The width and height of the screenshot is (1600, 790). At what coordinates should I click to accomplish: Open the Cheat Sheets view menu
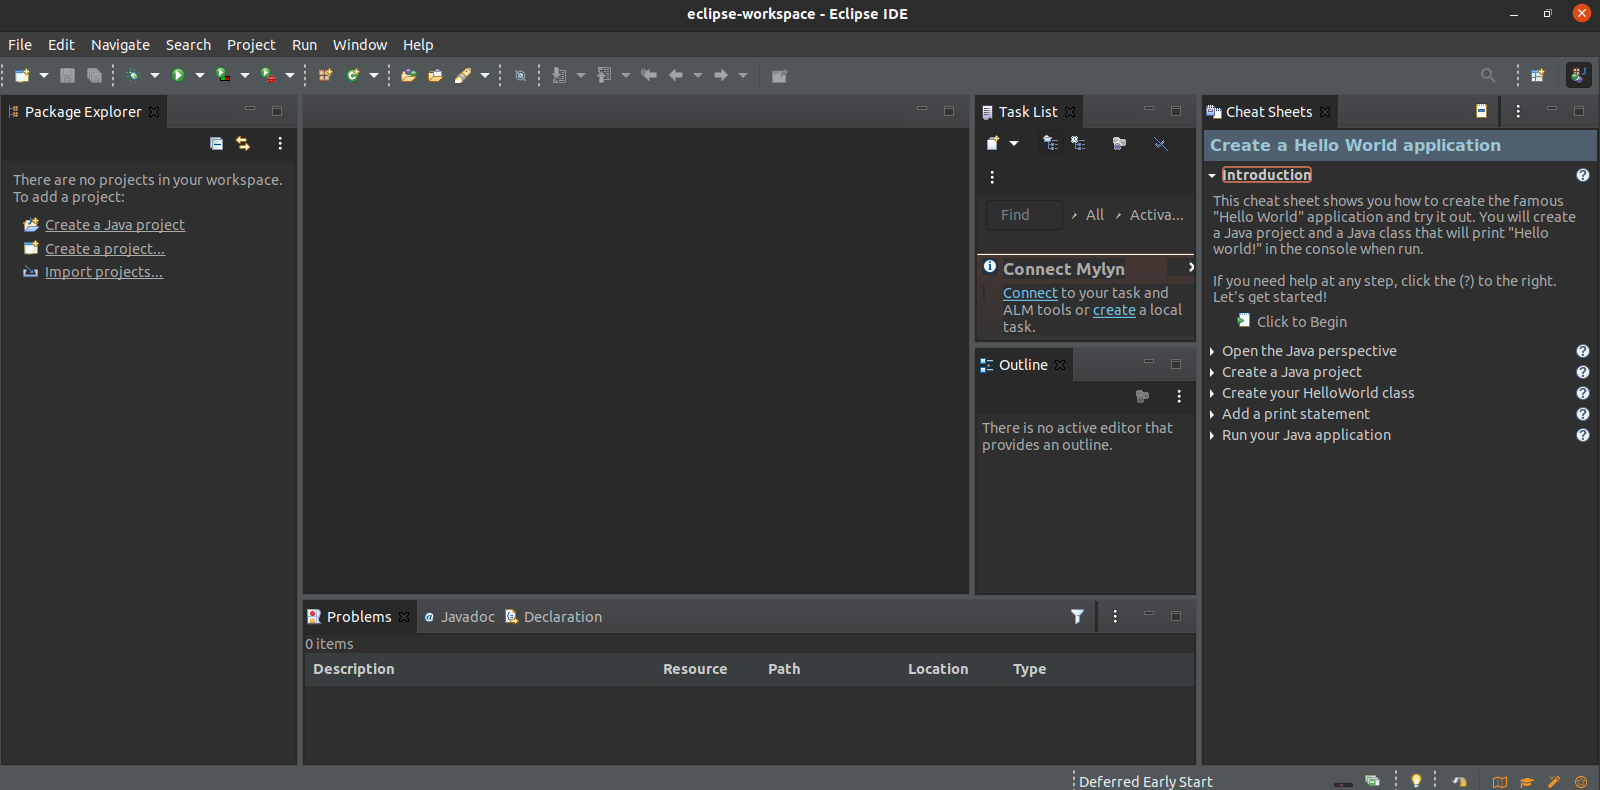1518,111
